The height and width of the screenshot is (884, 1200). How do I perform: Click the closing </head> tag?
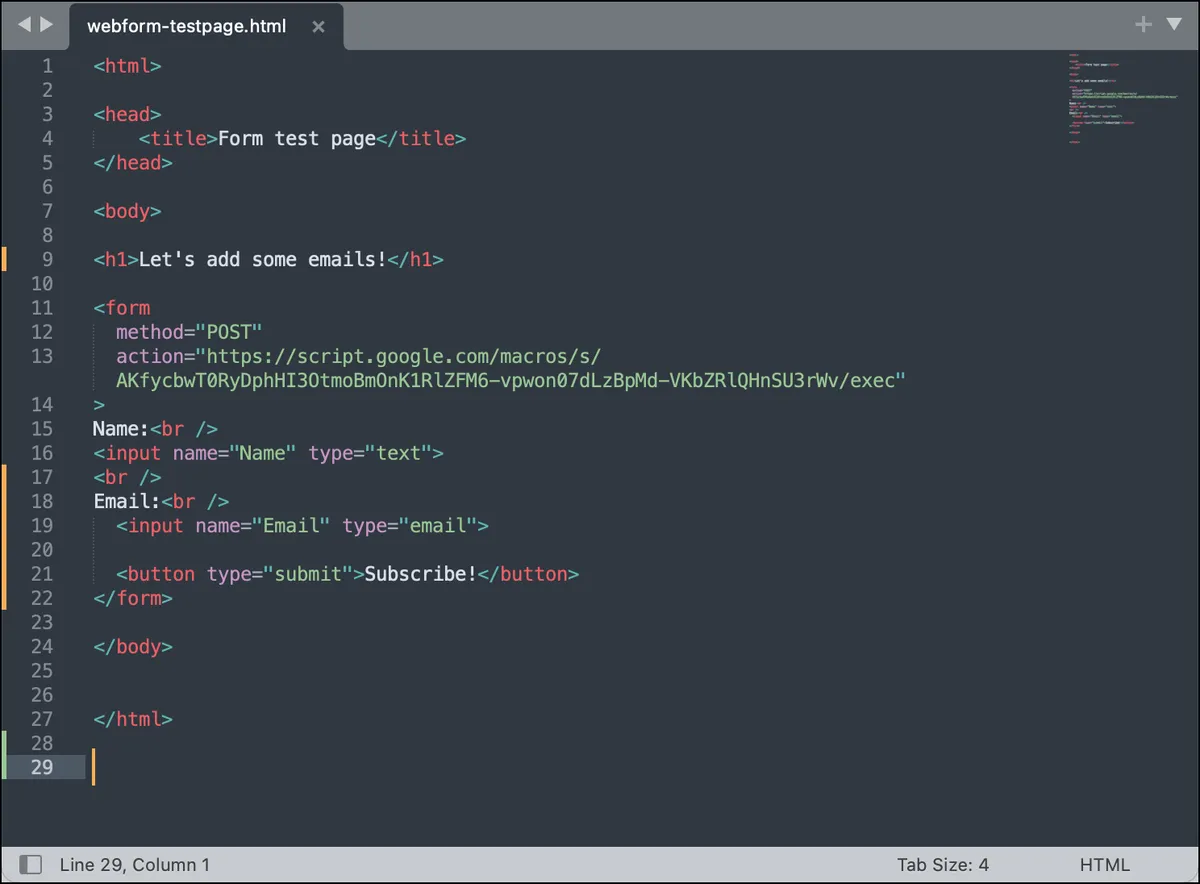point(133,163)
